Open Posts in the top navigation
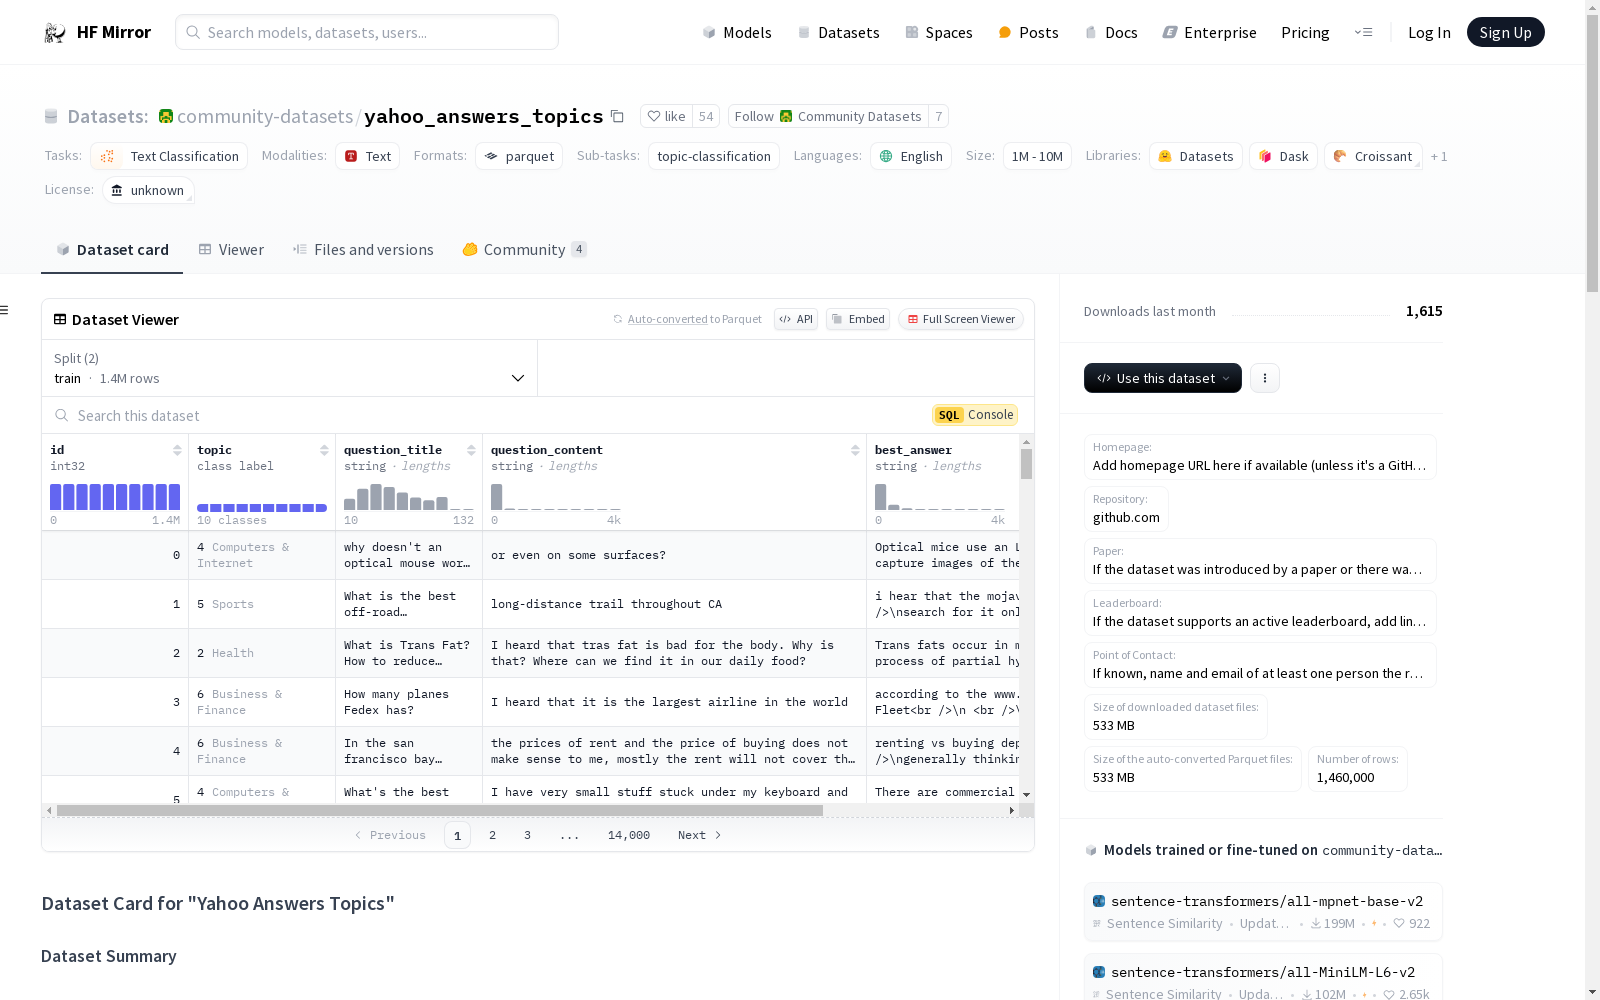Viewport: 1600px width, 1000px height. click(1028, 32)
